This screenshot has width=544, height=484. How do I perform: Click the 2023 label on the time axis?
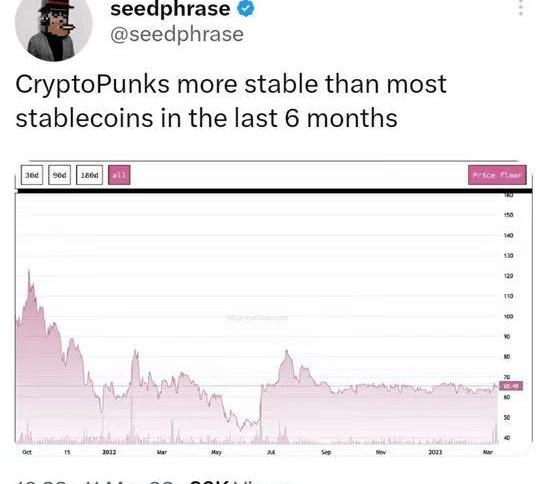(x=435, y=452)
